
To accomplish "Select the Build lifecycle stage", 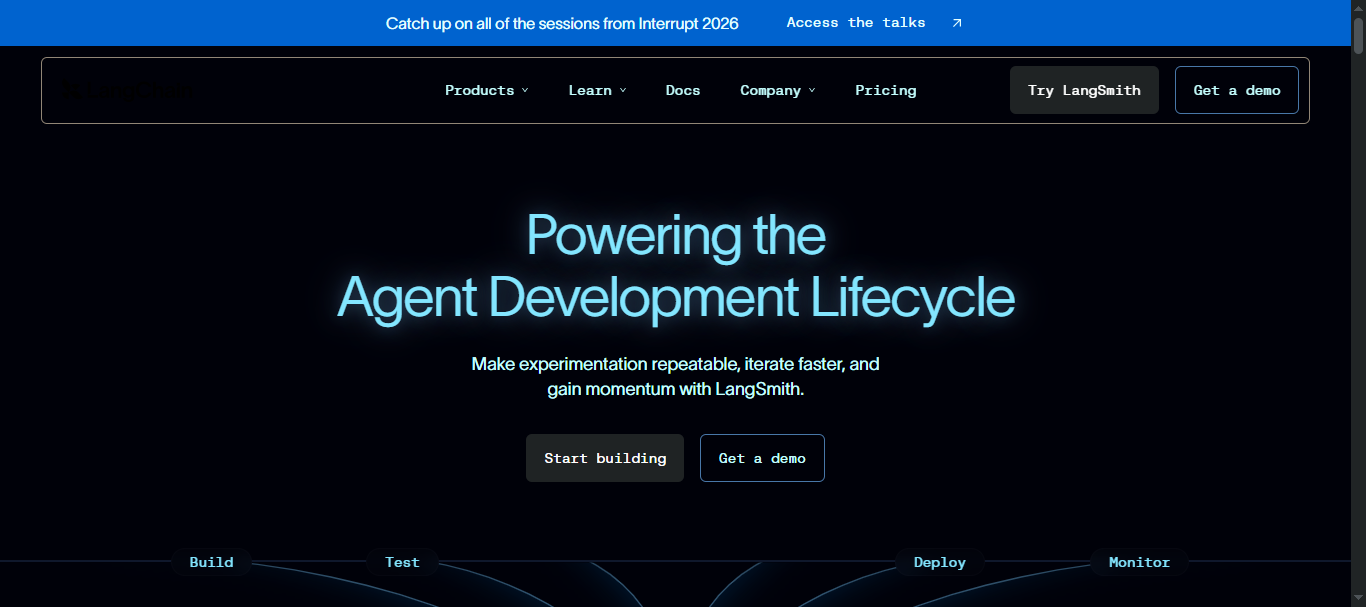I will 211,562.
